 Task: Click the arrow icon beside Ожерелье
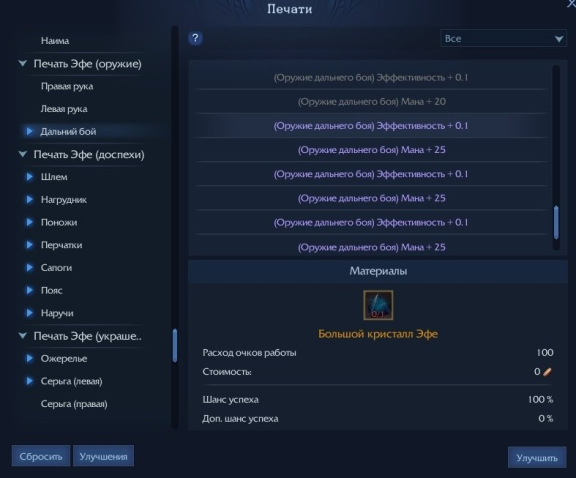tap(29, 358)
